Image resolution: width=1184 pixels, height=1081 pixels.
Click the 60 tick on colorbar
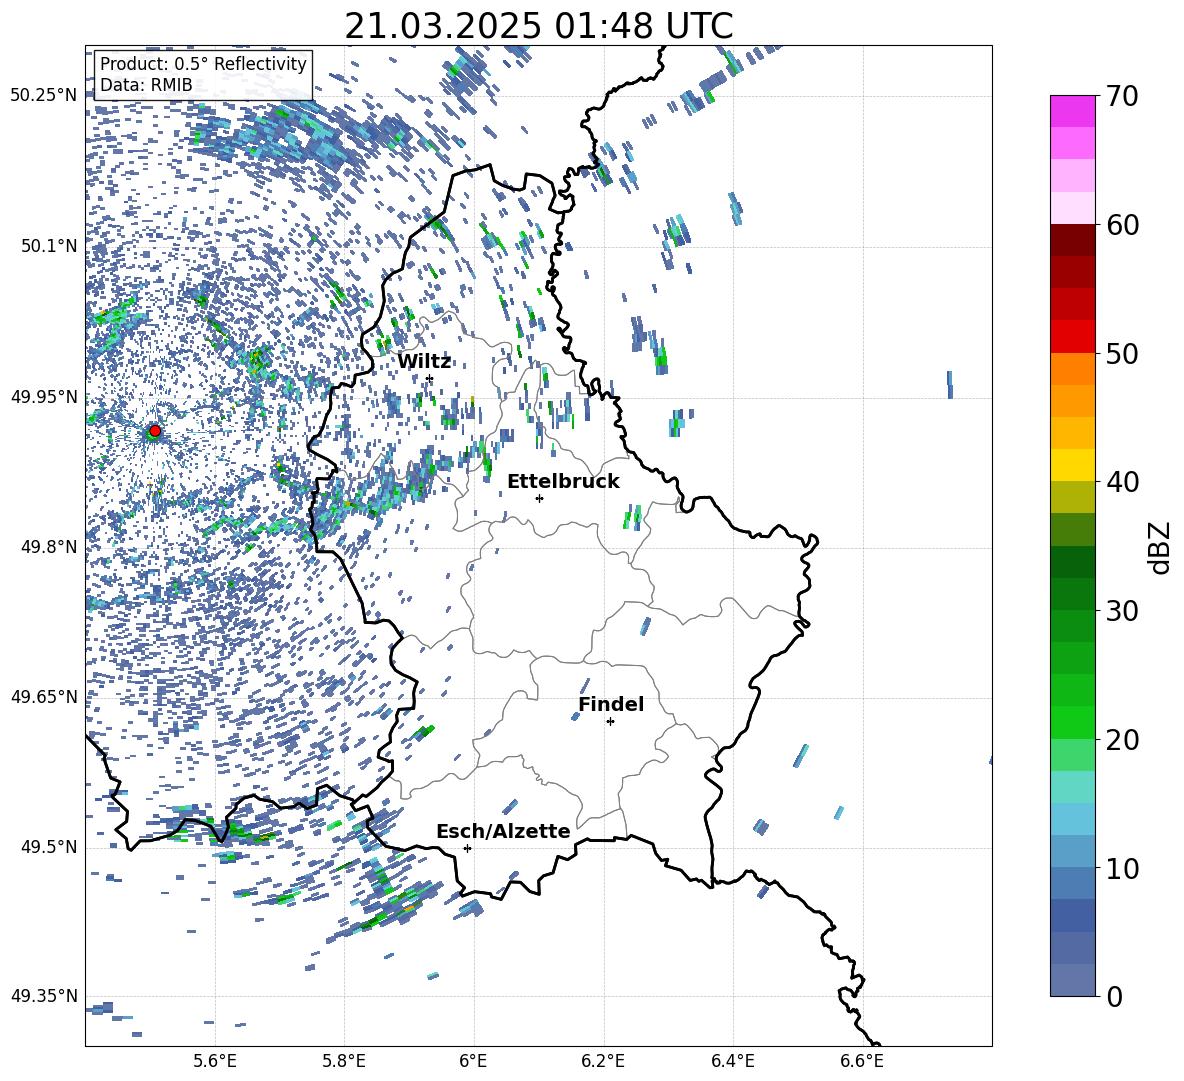click(x=1122, y=225)
